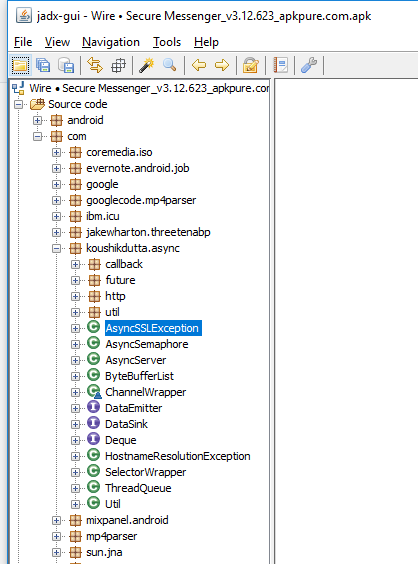The width and height of the screenshot is (418, 564).
Task: Collapse the com package
Action: coord(37,137)
